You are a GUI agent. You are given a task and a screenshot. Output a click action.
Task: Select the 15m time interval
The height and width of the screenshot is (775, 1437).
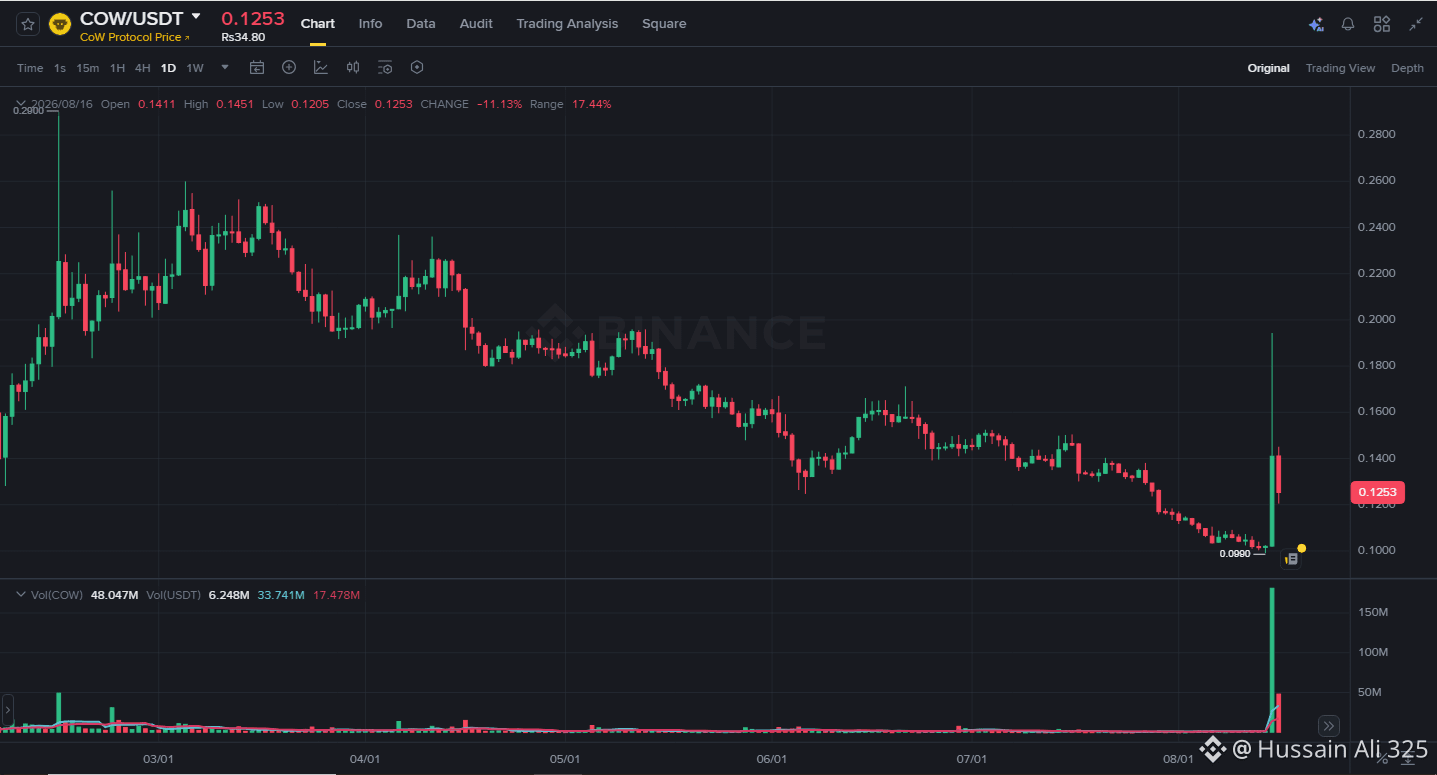tap(88, 68)
